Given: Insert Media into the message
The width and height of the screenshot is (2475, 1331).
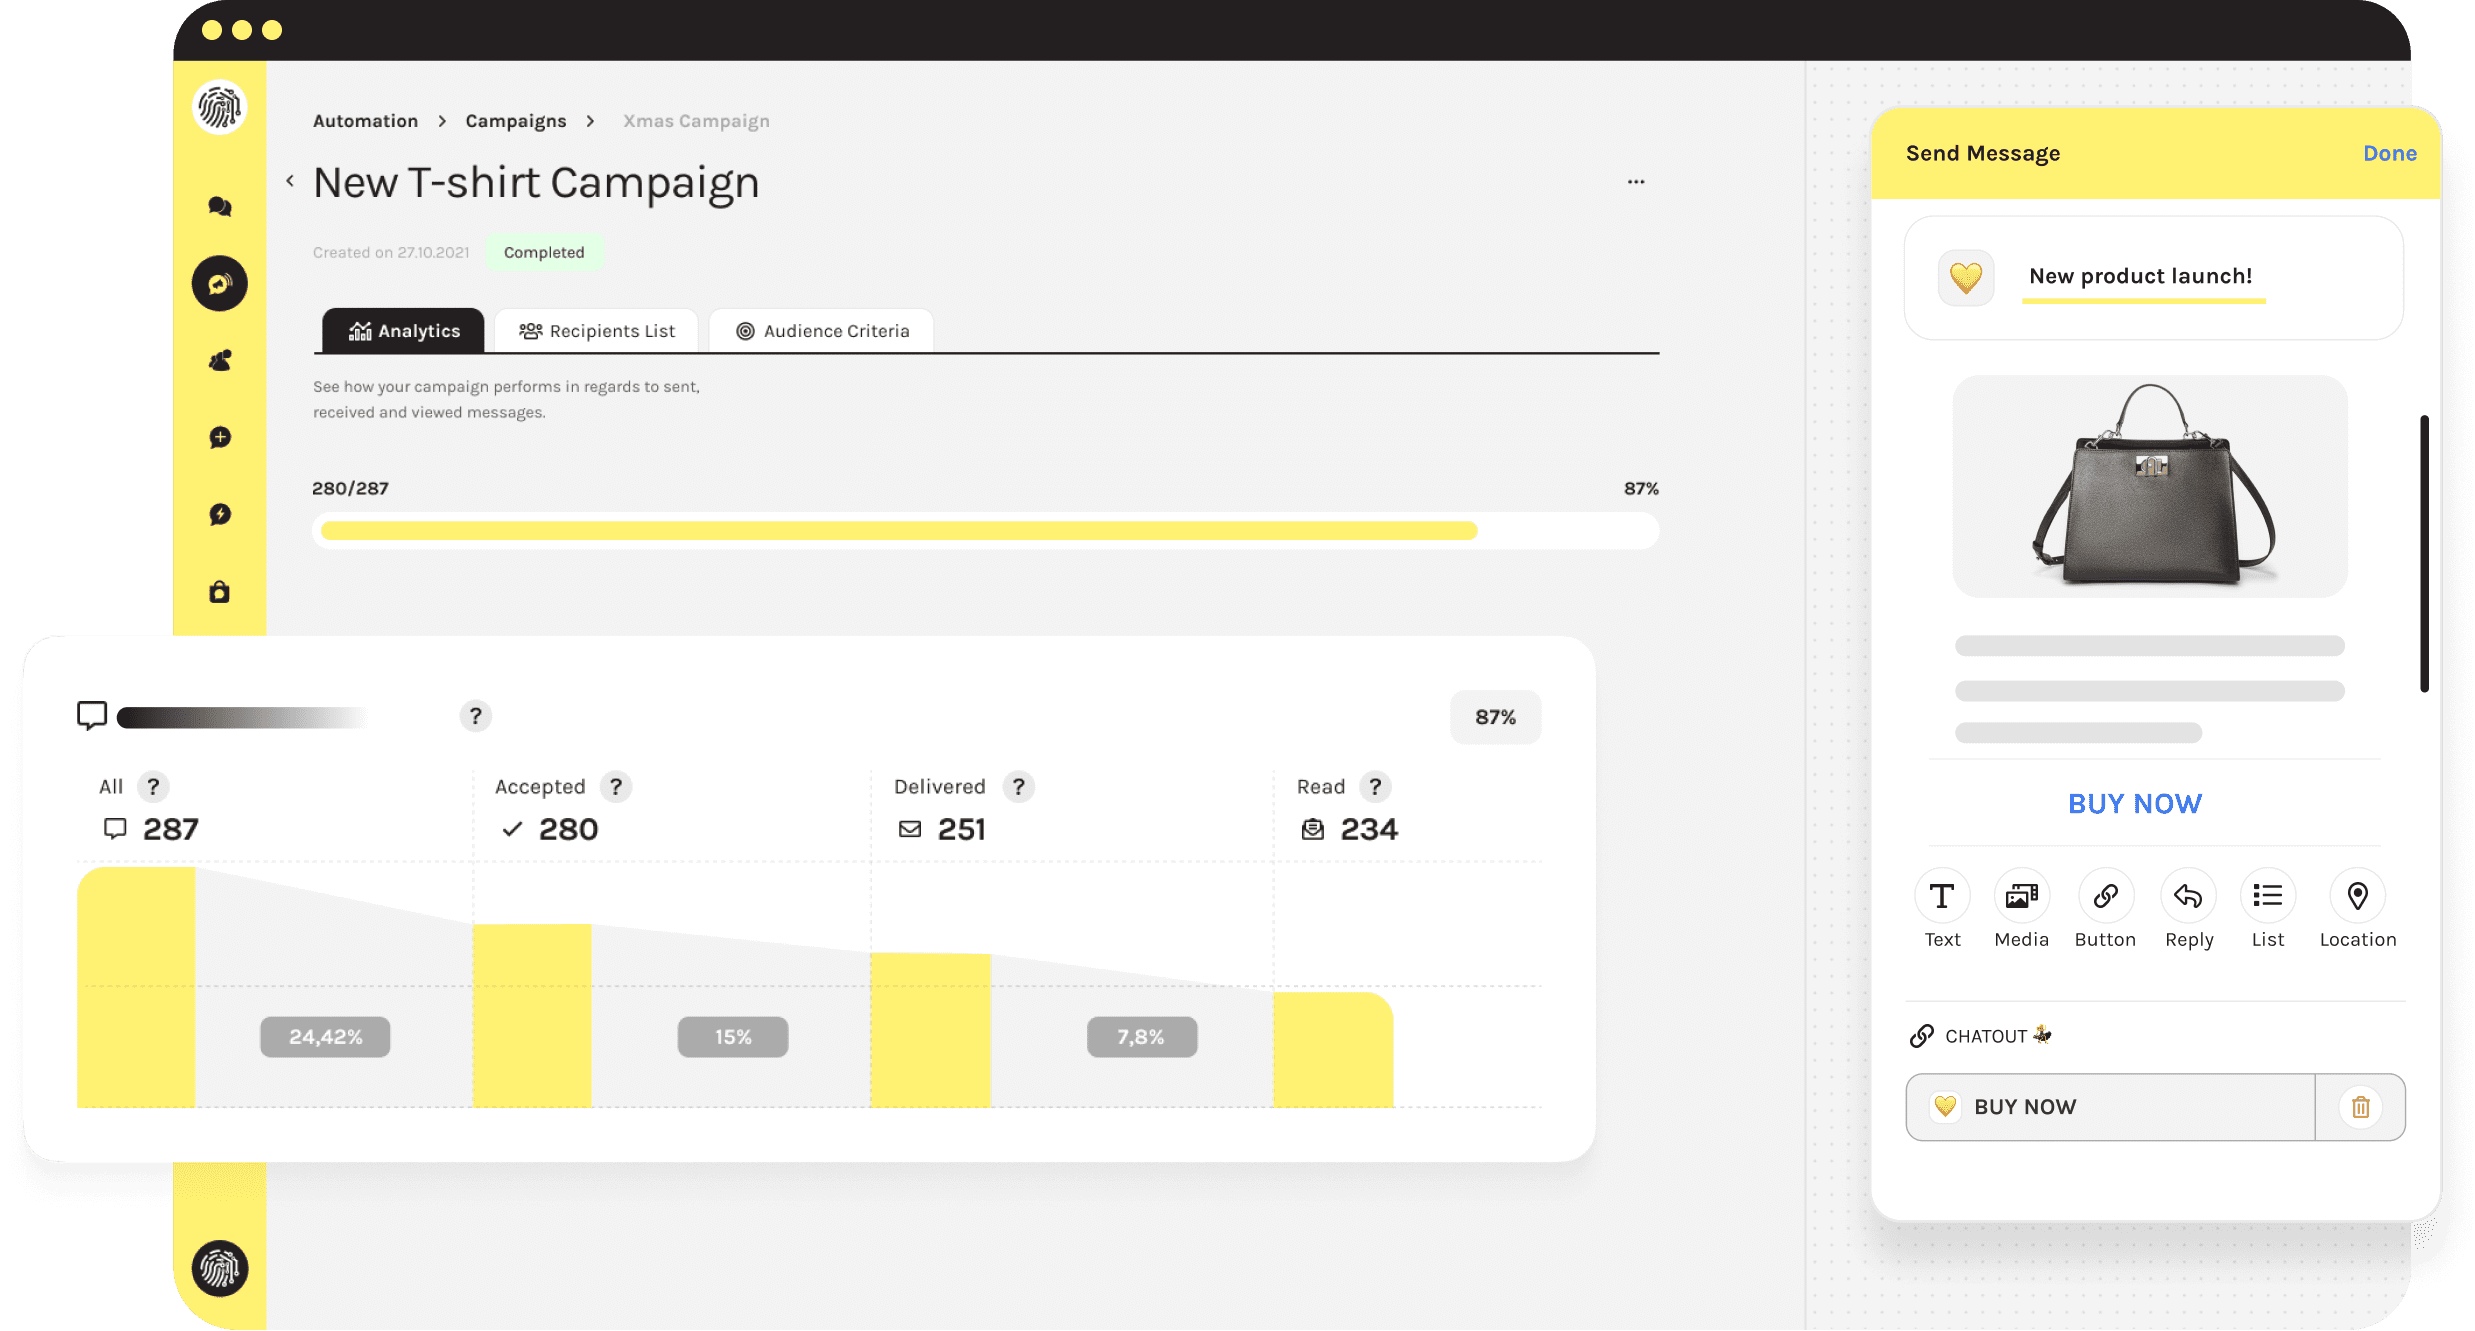Looking at the screenshot, I should coord(2021,896).
